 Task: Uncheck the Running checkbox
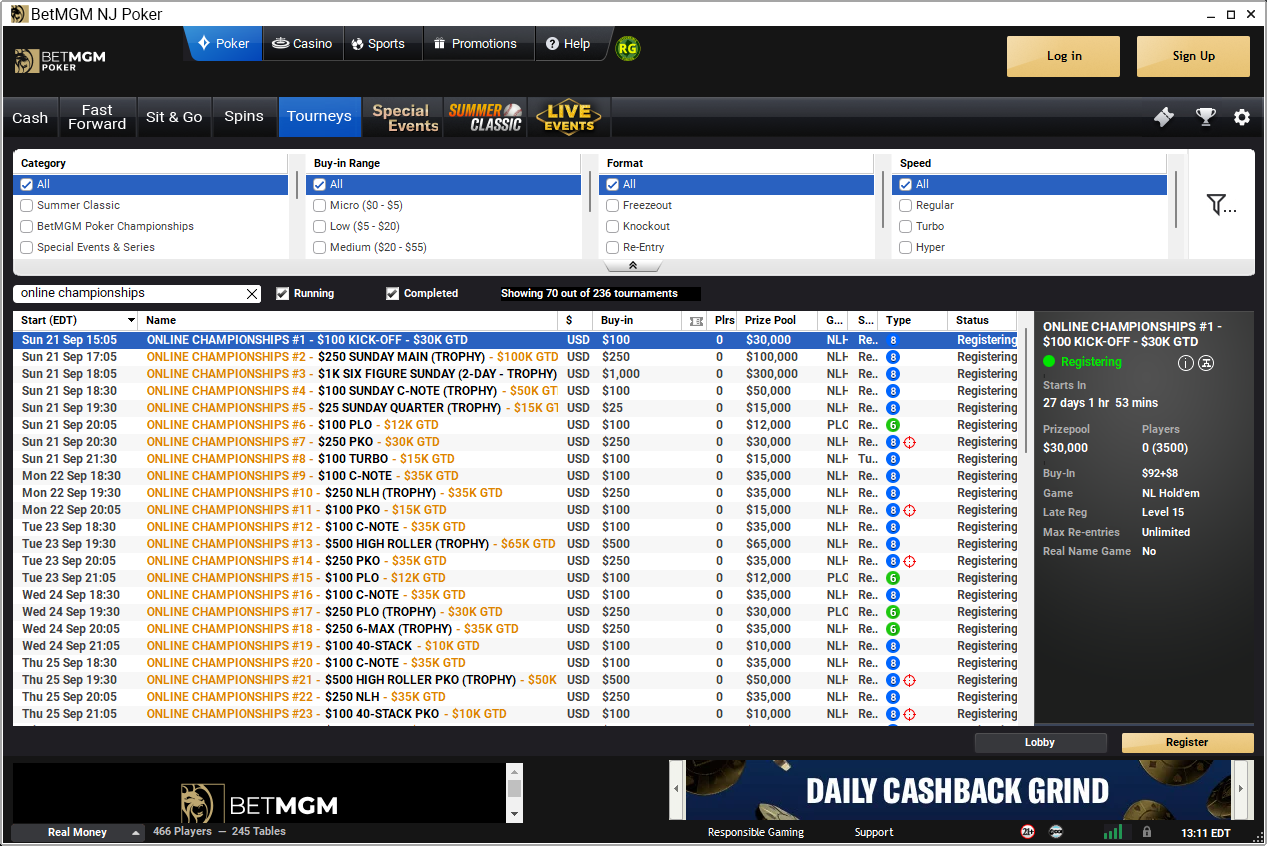point(282,293)
